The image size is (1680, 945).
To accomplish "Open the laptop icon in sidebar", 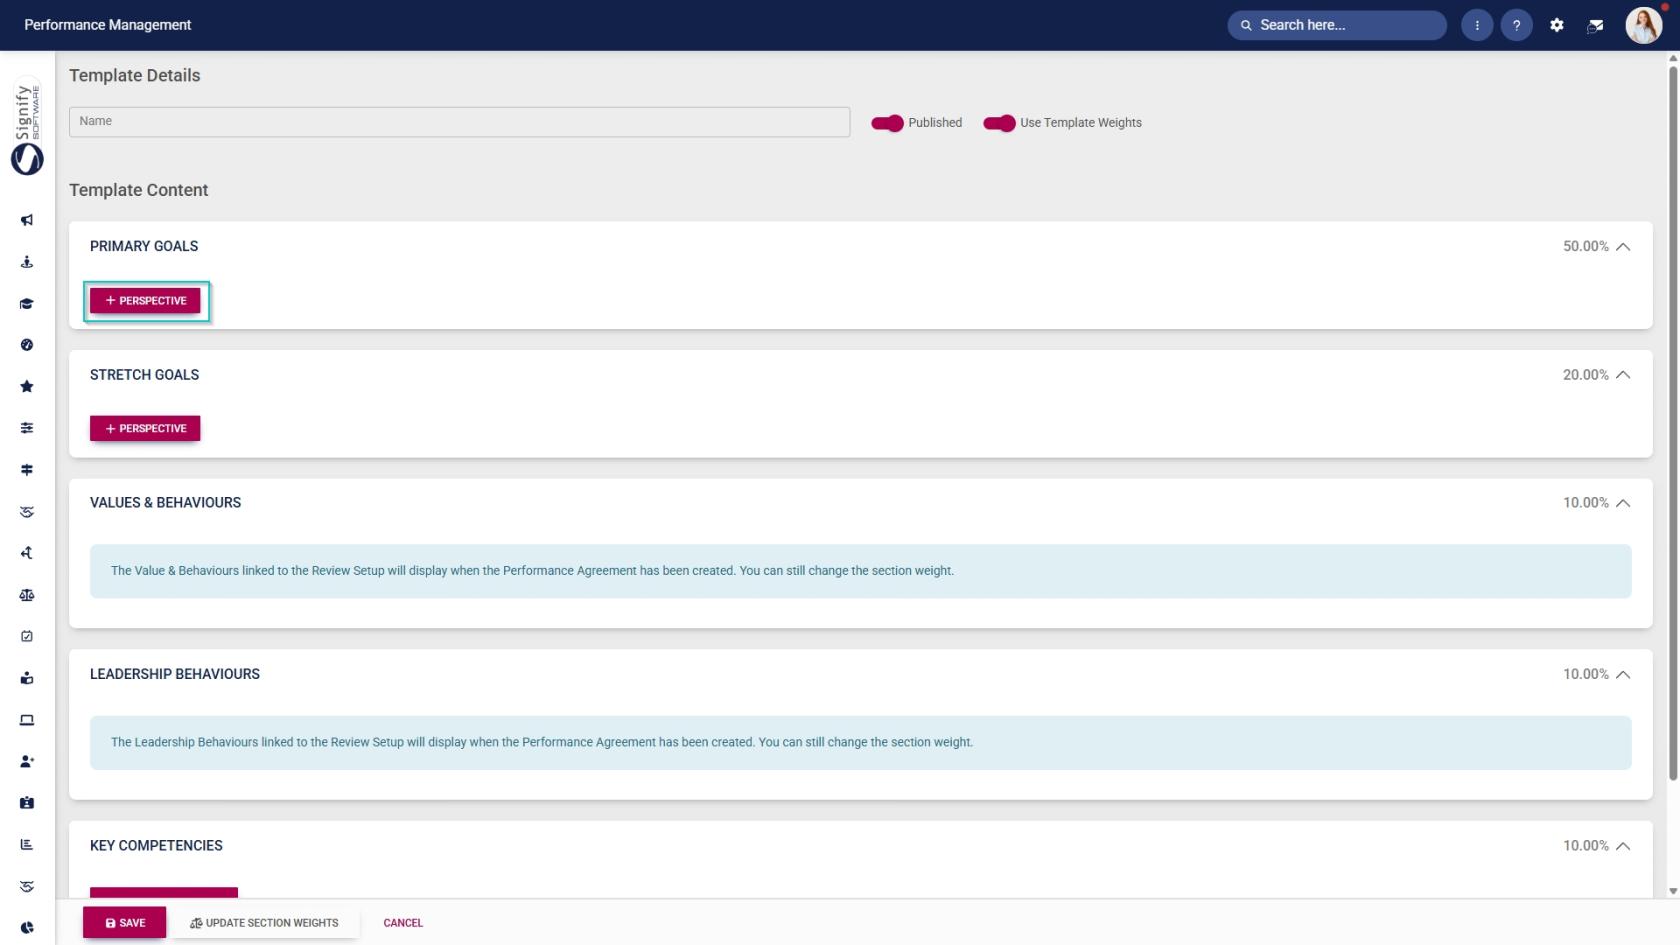I will click(x=27, y=720).
